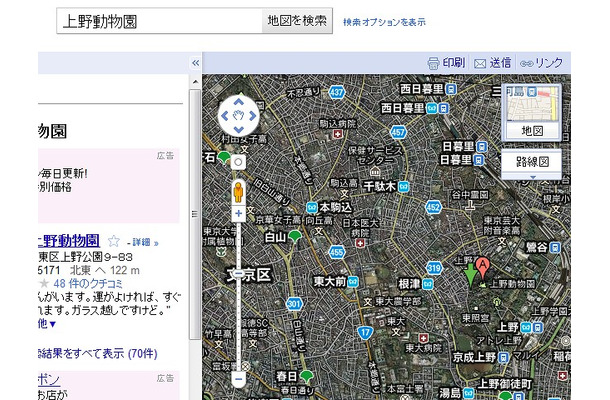Click the Street View pegman icon
Screen dimensions: 610x400
[x=238, y=191]
